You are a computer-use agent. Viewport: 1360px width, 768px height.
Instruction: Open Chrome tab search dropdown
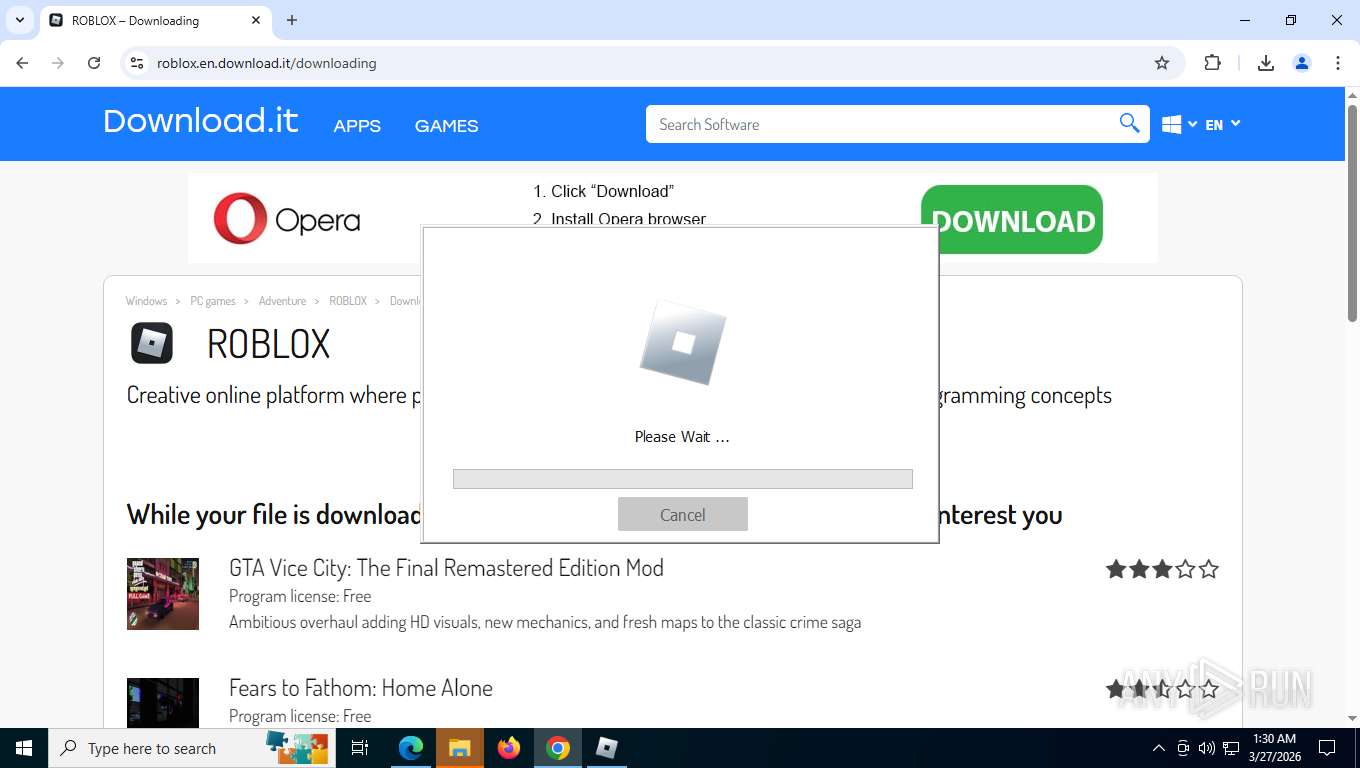pyautogui.click(x=19, y=20)
